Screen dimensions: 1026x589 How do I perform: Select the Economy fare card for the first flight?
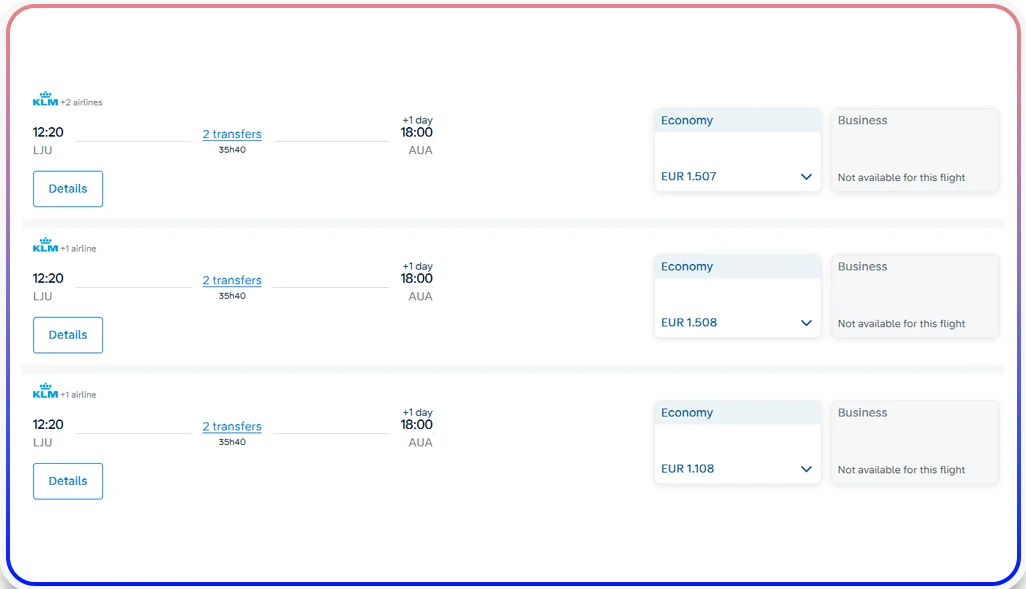click(x=737, y=150)
